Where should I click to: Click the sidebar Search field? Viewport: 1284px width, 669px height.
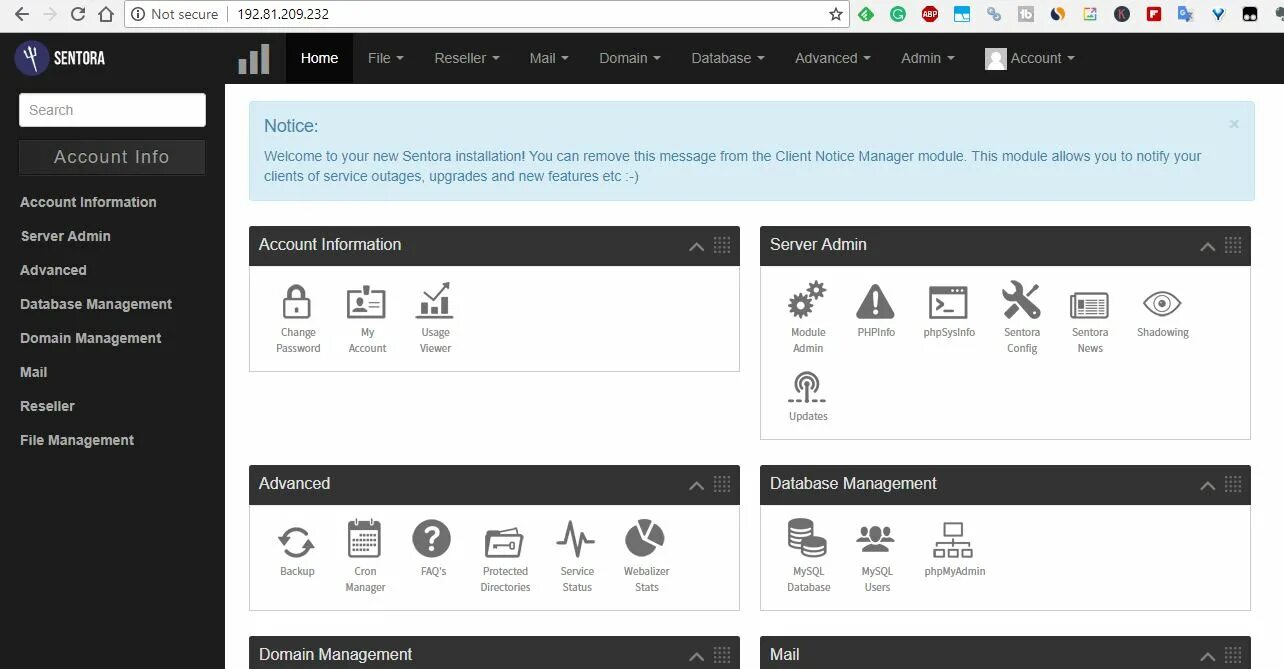click(x=112, y=110)
